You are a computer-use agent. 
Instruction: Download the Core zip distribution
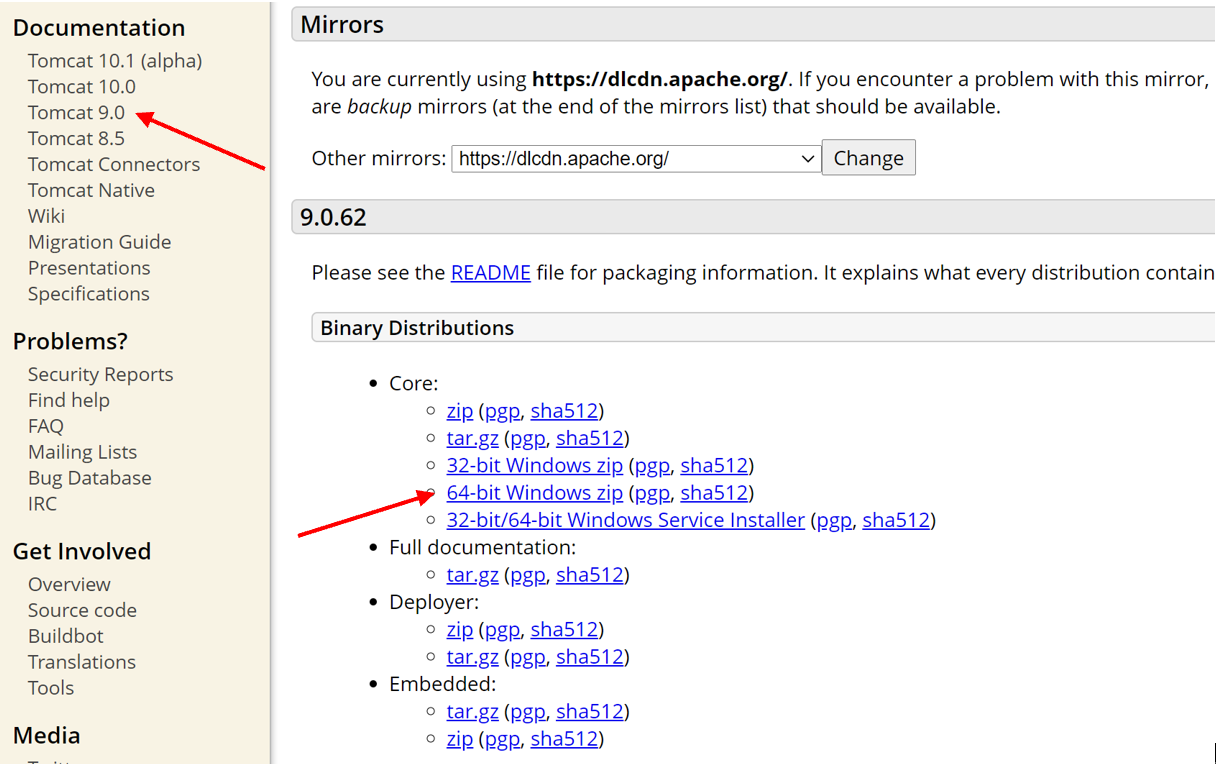coord(460,411)
